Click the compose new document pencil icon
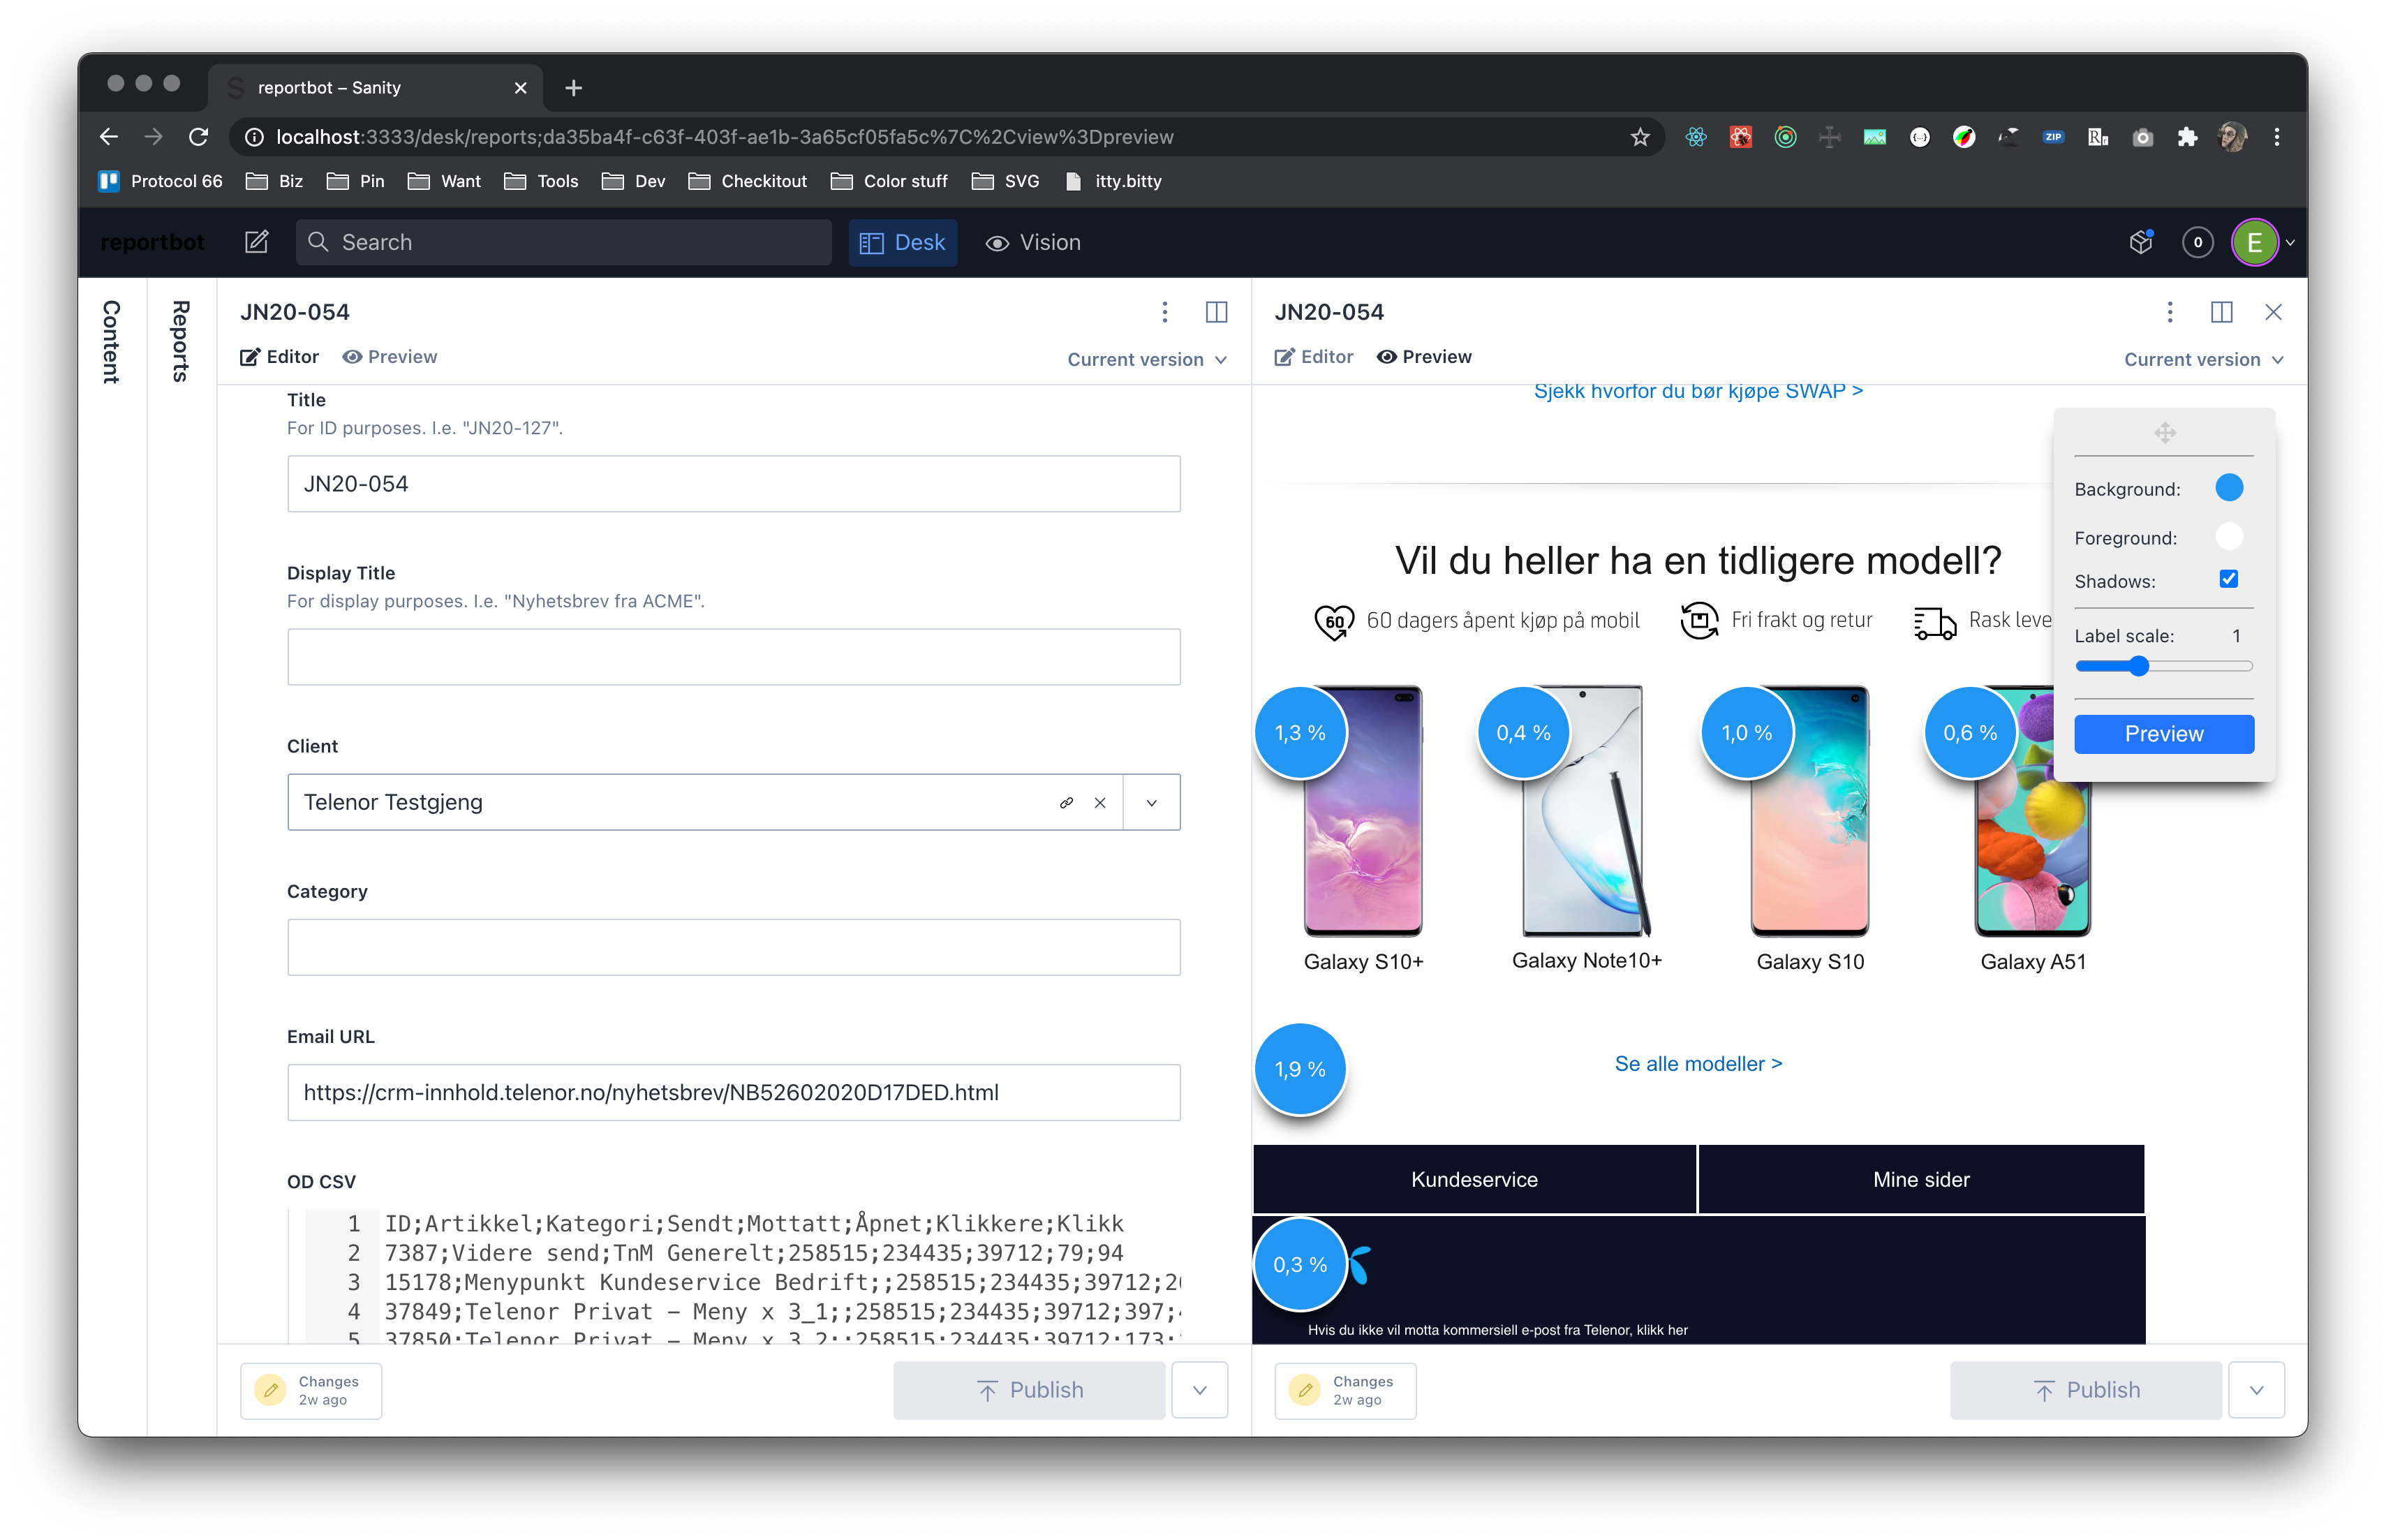The height and width of the screenshot is (1540, 2386). 257,242
